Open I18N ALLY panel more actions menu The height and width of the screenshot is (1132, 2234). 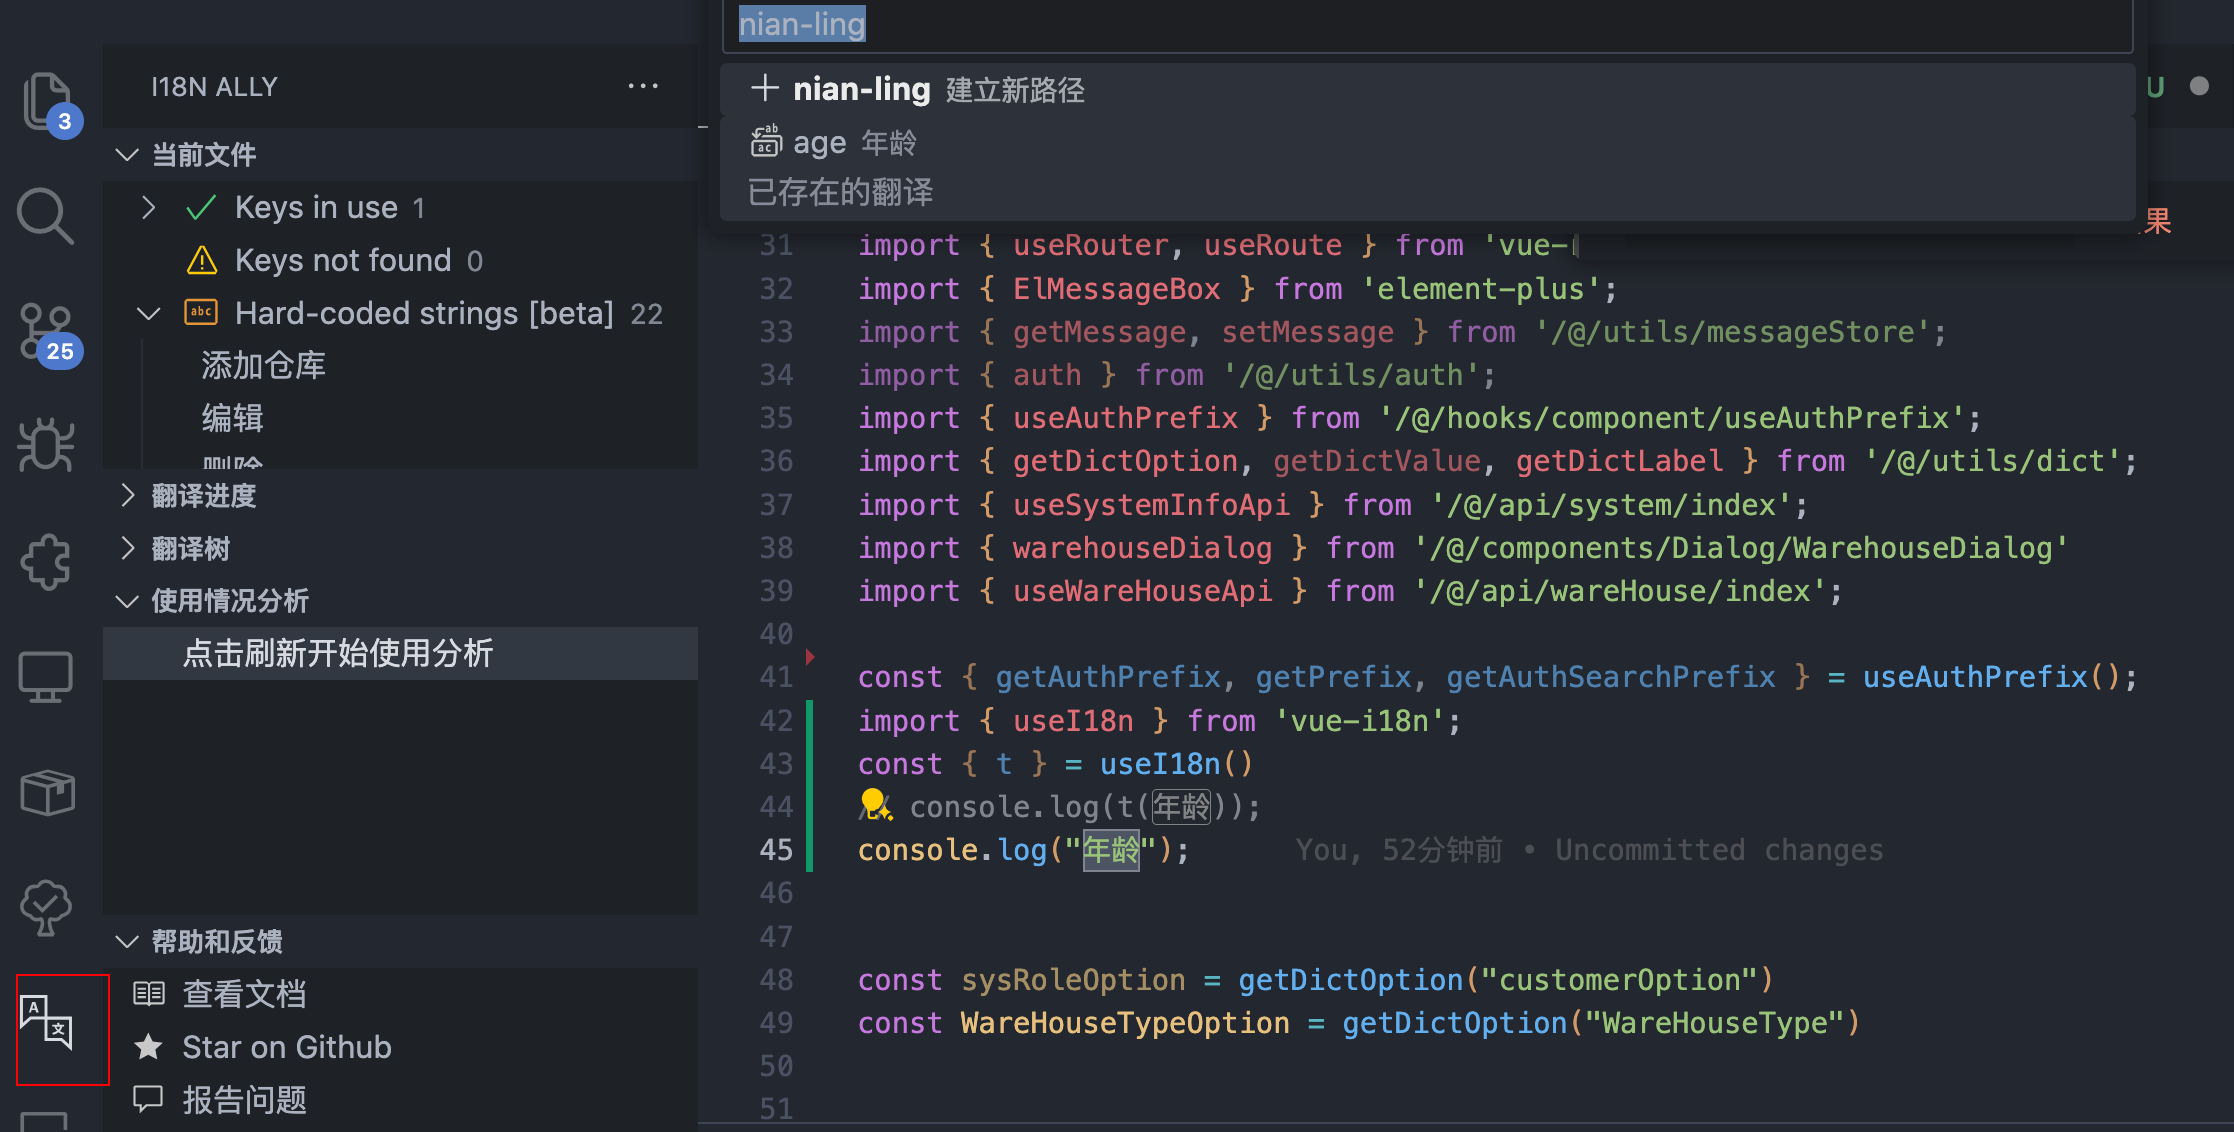click(643, 86)
